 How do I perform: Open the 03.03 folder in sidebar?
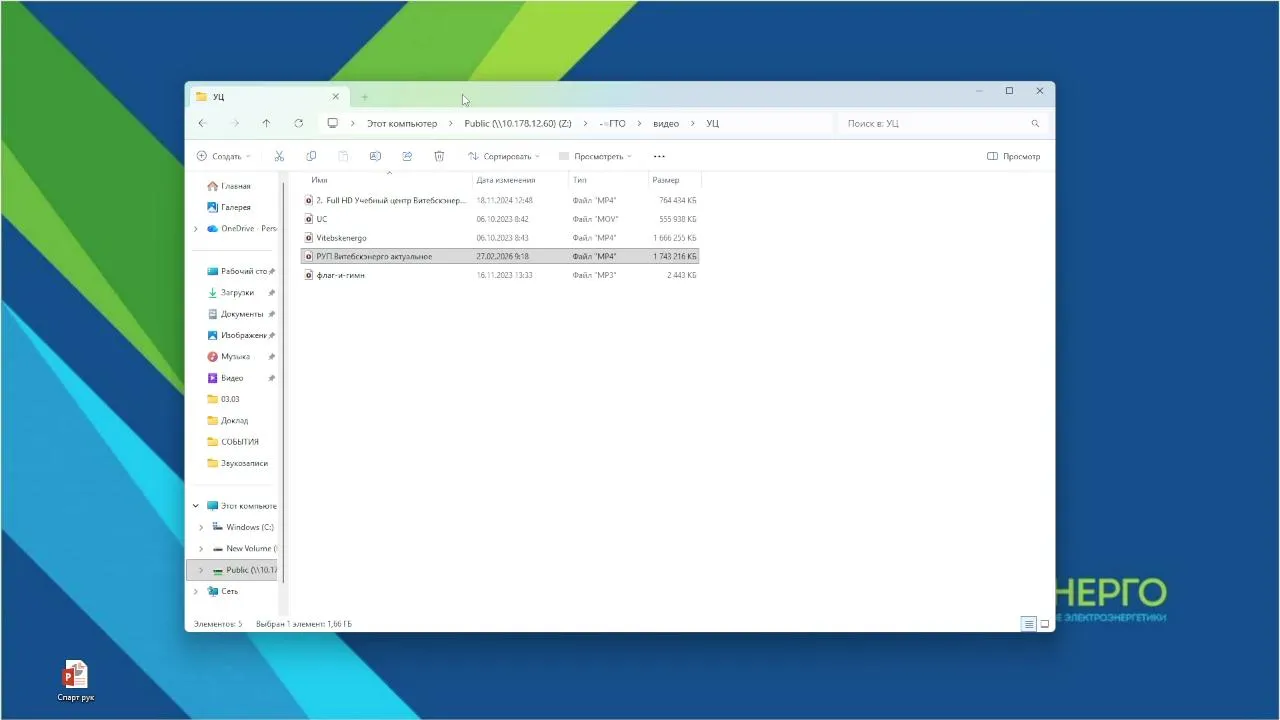pos(223,399)
